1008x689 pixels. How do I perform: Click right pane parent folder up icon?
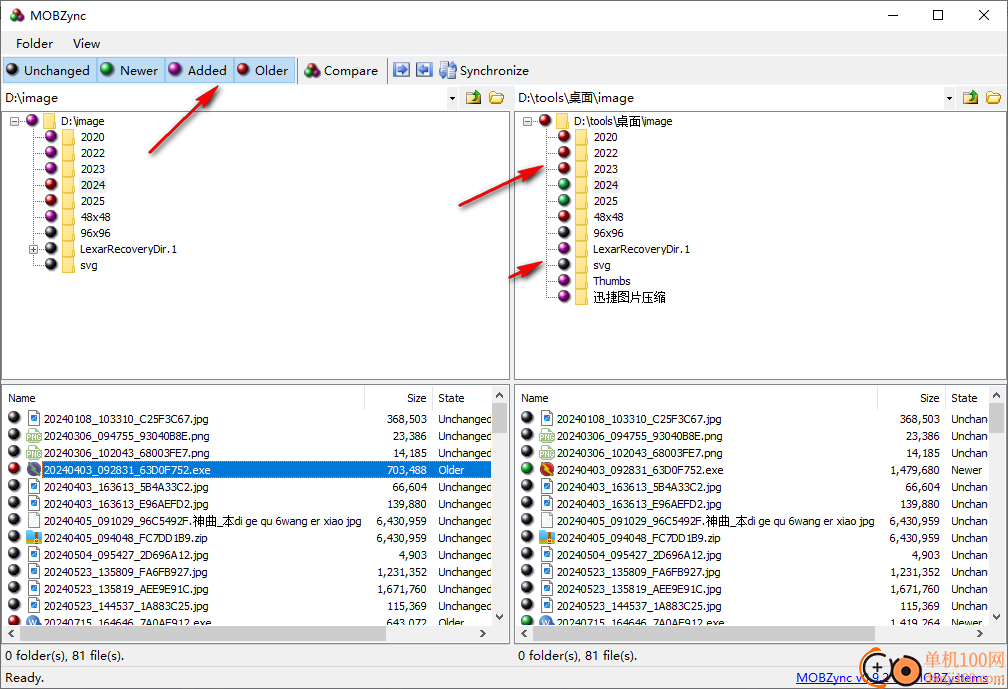click(x=970, y=98)
